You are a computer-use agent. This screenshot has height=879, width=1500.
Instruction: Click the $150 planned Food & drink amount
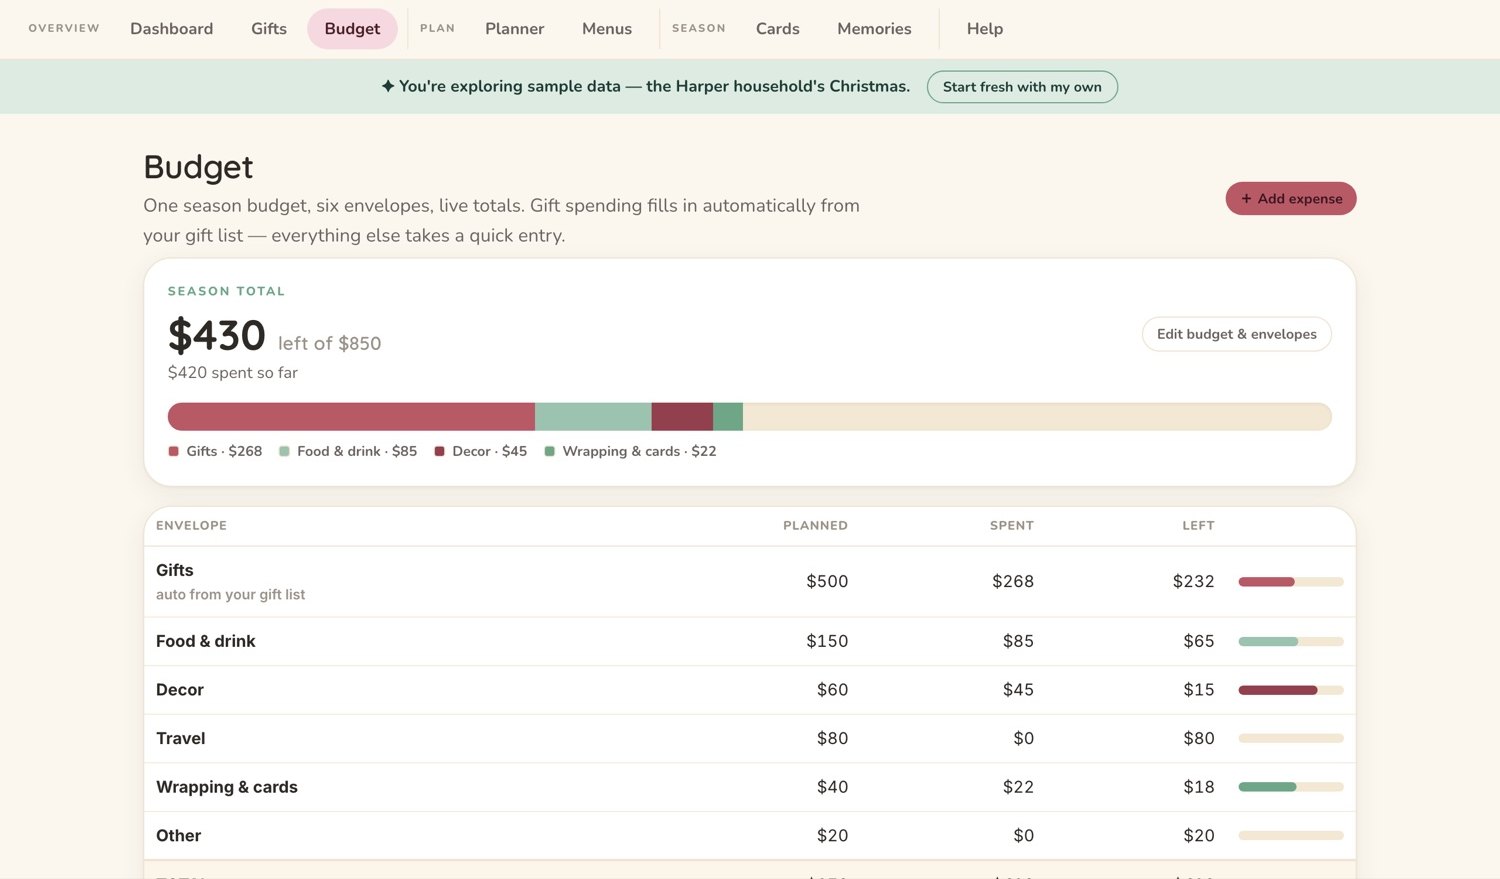click(827, 642)
